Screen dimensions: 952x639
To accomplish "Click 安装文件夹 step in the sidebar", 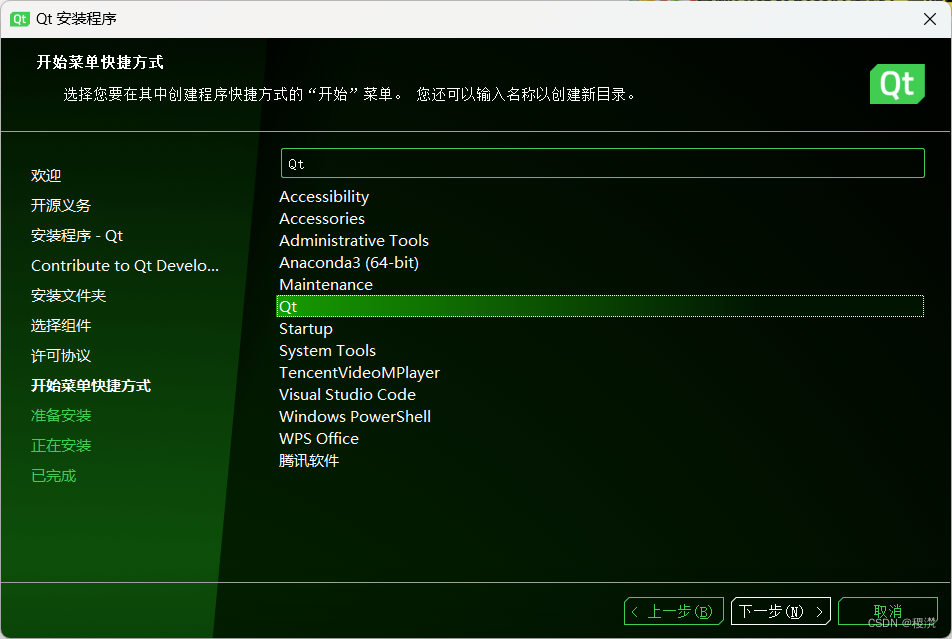I will 69,295.
